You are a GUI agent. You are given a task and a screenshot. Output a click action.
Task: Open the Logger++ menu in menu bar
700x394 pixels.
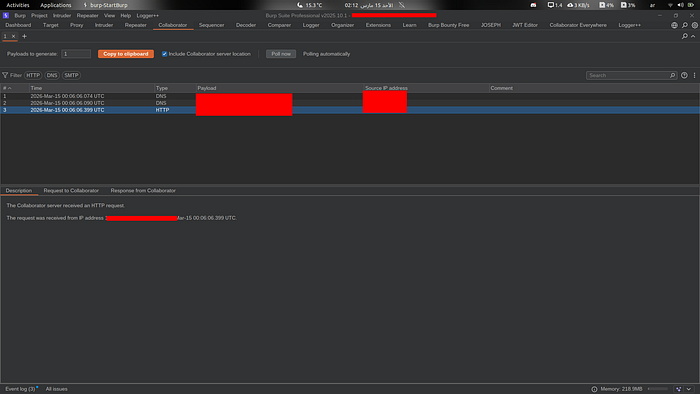(x=147, y=16)
